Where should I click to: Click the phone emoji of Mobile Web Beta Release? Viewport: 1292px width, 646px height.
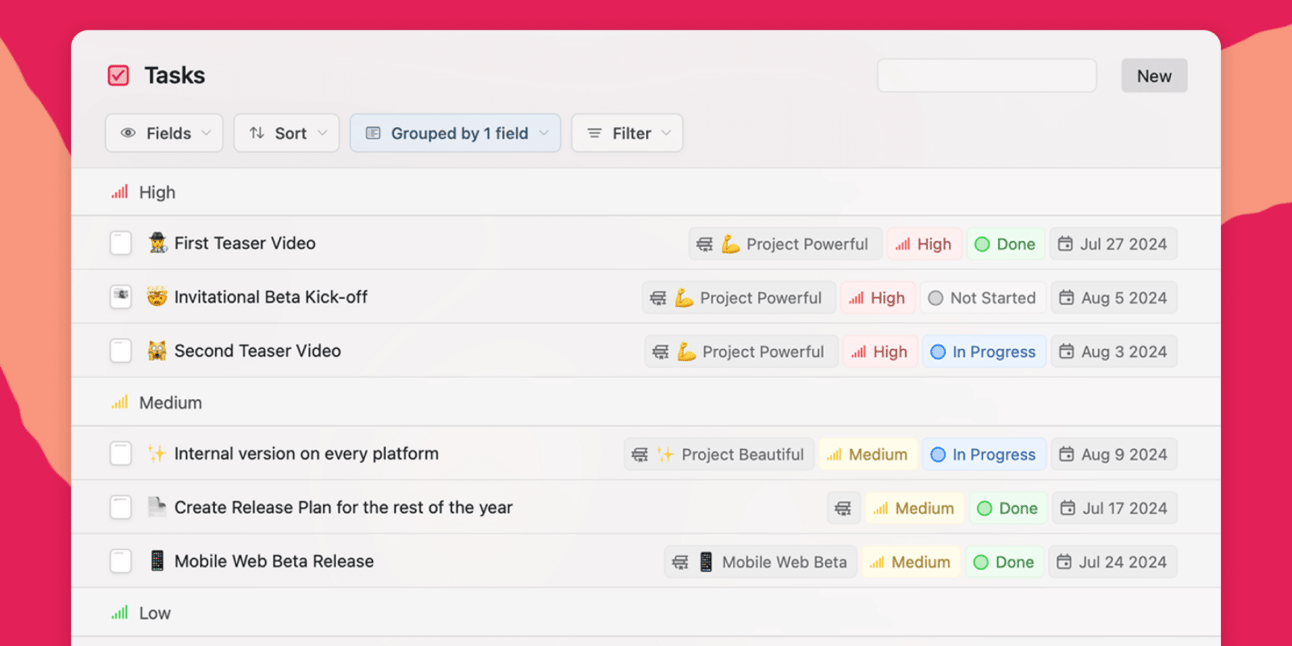[157, 561]
